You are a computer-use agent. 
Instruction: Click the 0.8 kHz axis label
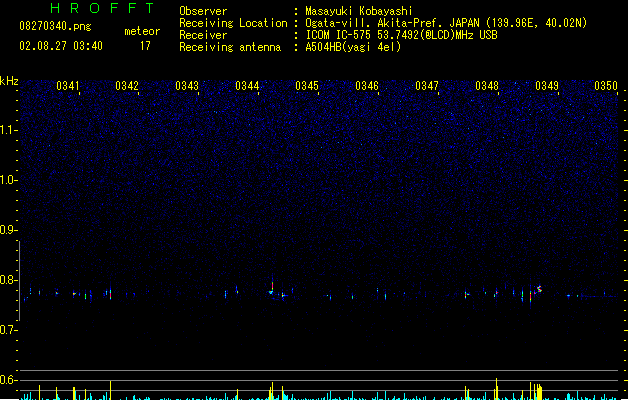click(8, 280)
